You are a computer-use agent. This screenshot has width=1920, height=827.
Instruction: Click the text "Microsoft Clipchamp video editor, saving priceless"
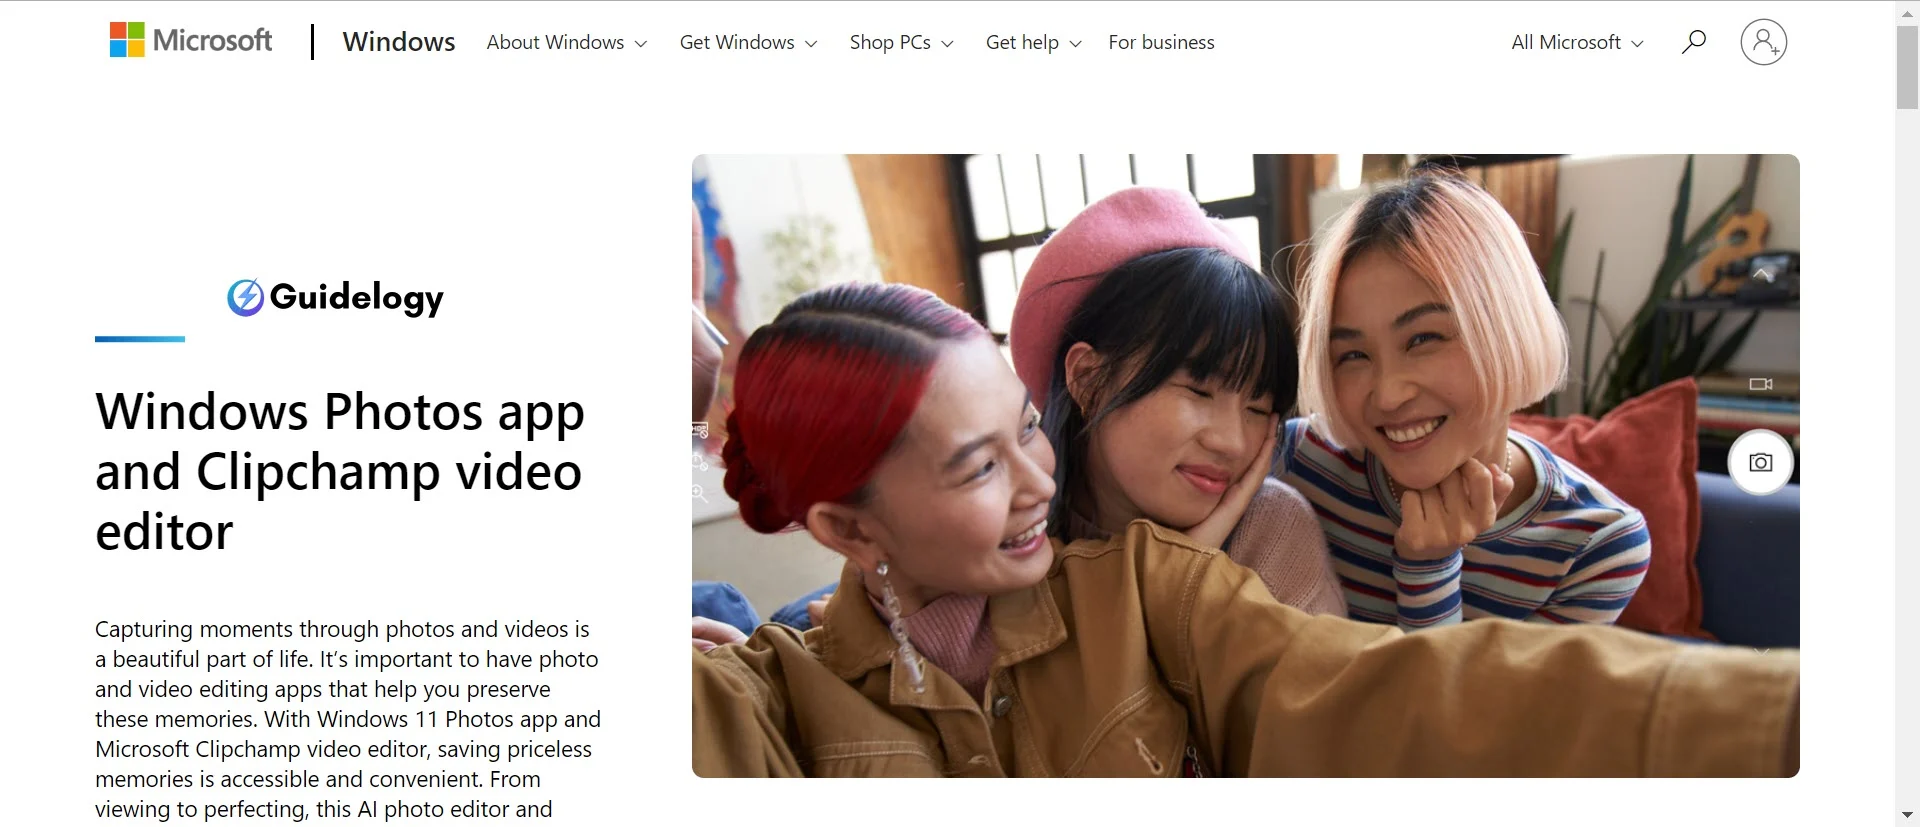click(343, 749)
